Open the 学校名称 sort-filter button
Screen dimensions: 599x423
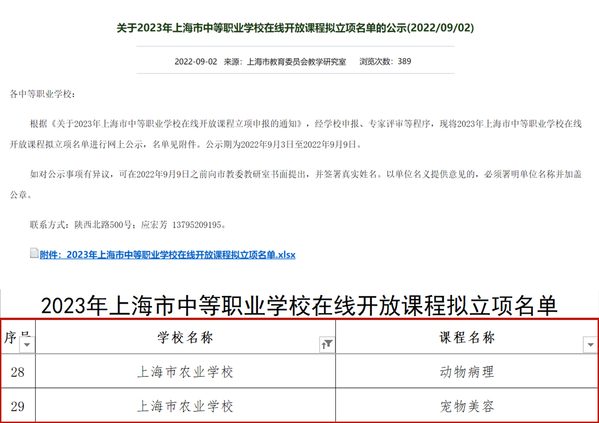coord(327,344)
